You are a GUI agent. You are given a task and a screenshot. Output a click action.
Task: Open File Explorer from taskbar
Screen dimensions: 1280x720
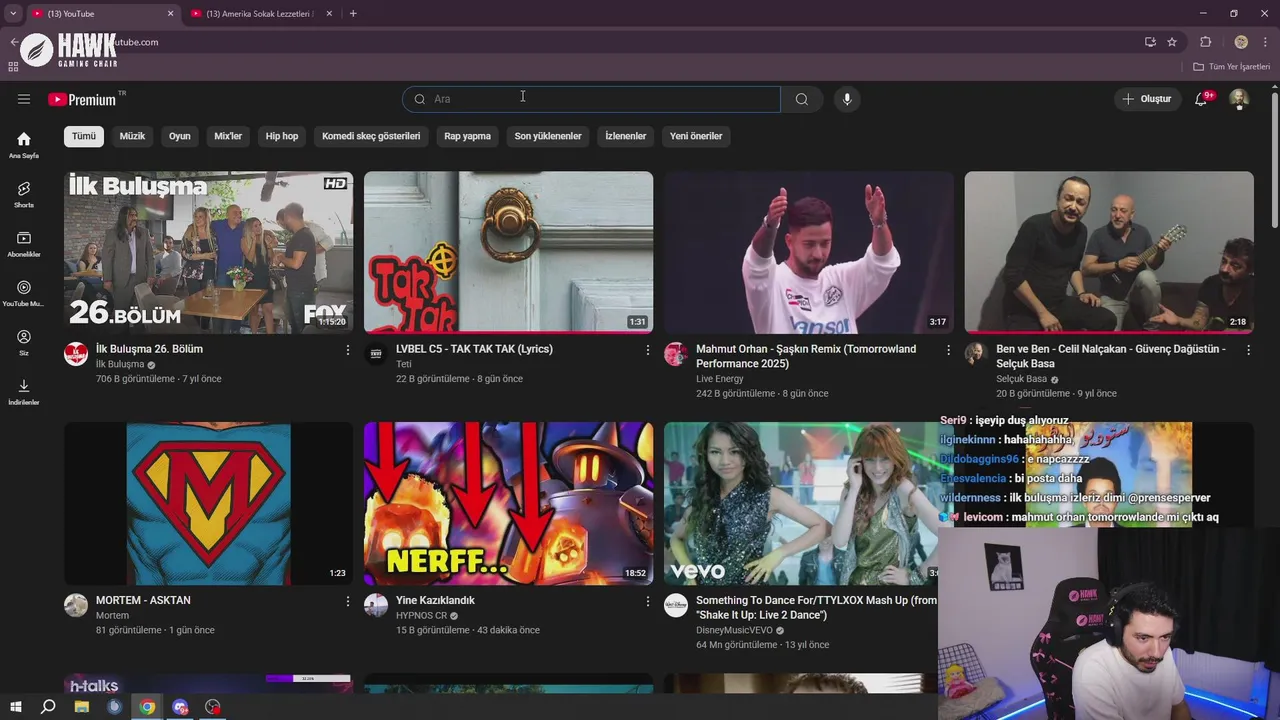(x=82, y=707)
